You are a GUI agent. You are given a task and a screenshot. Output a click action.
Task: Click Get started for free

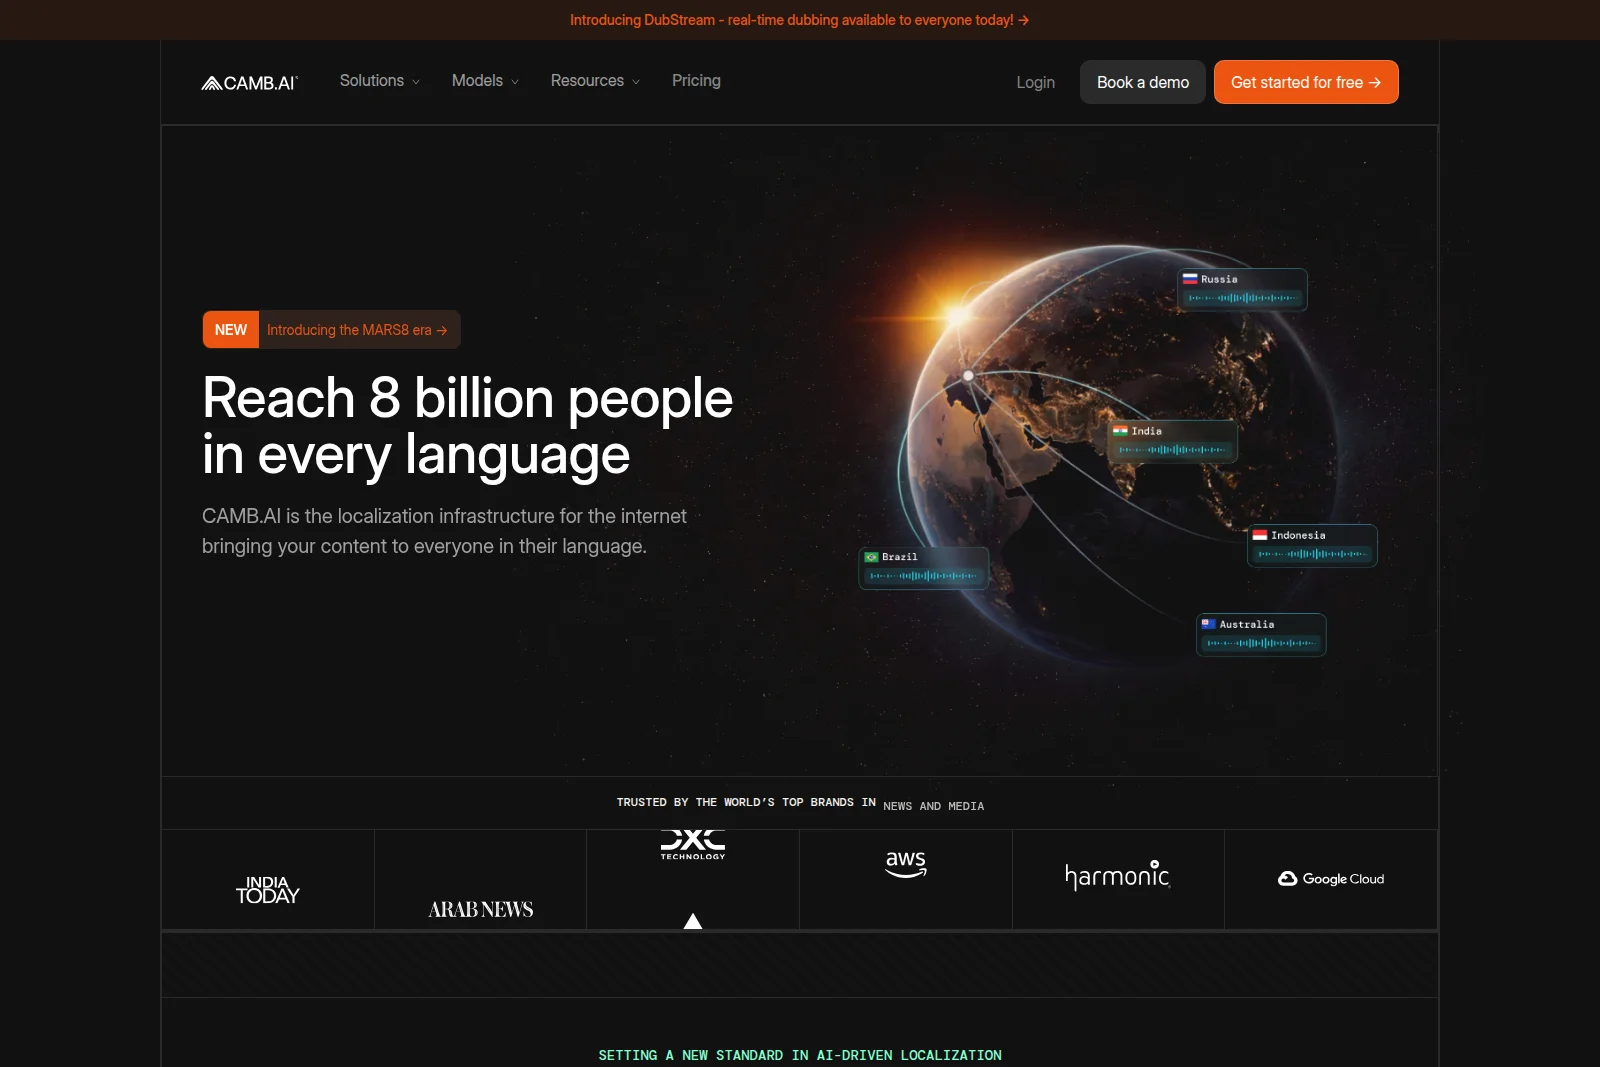(x=1306, y=82)
